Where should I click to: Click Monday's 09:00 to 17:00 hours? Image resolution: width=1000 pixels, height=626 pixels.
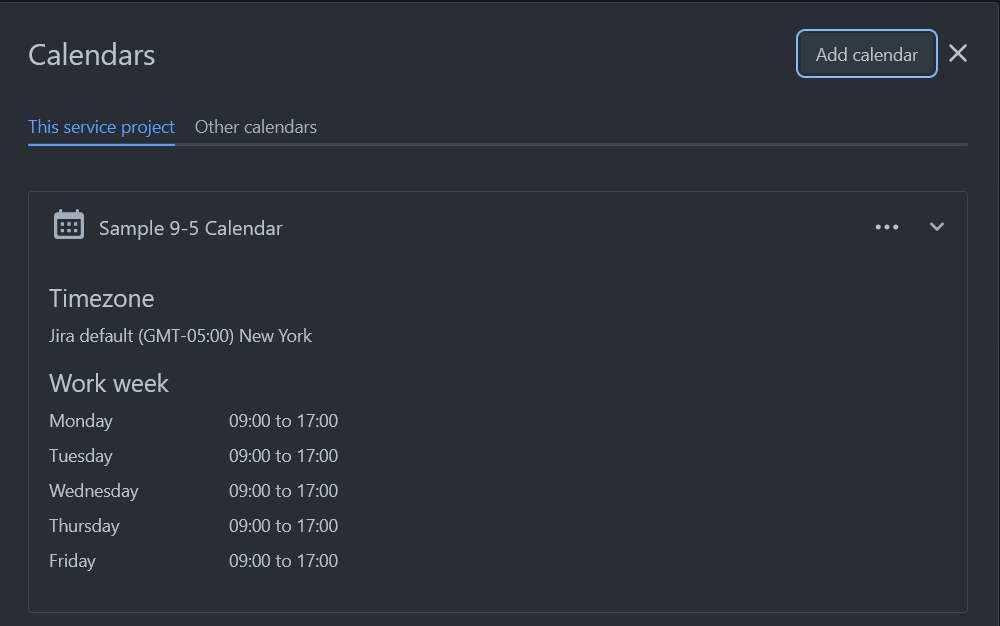pos(283,421)
